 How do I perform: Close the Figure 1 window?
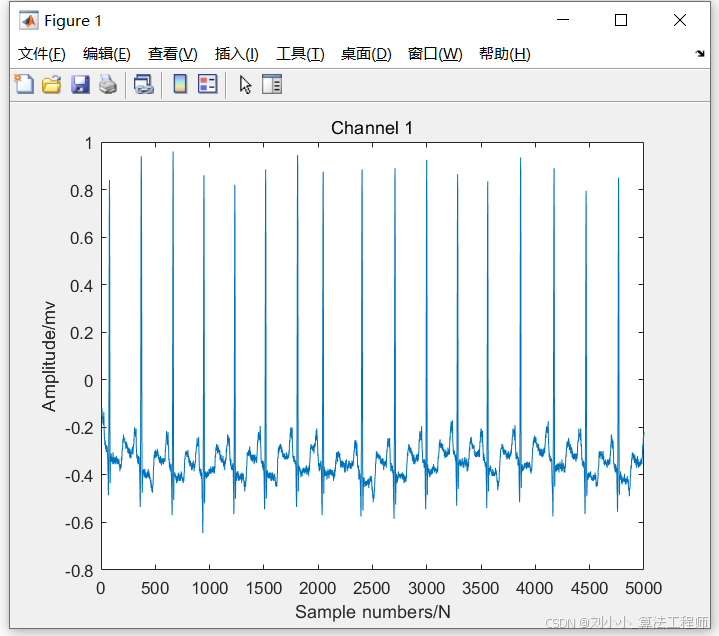[x=680, y=20]
